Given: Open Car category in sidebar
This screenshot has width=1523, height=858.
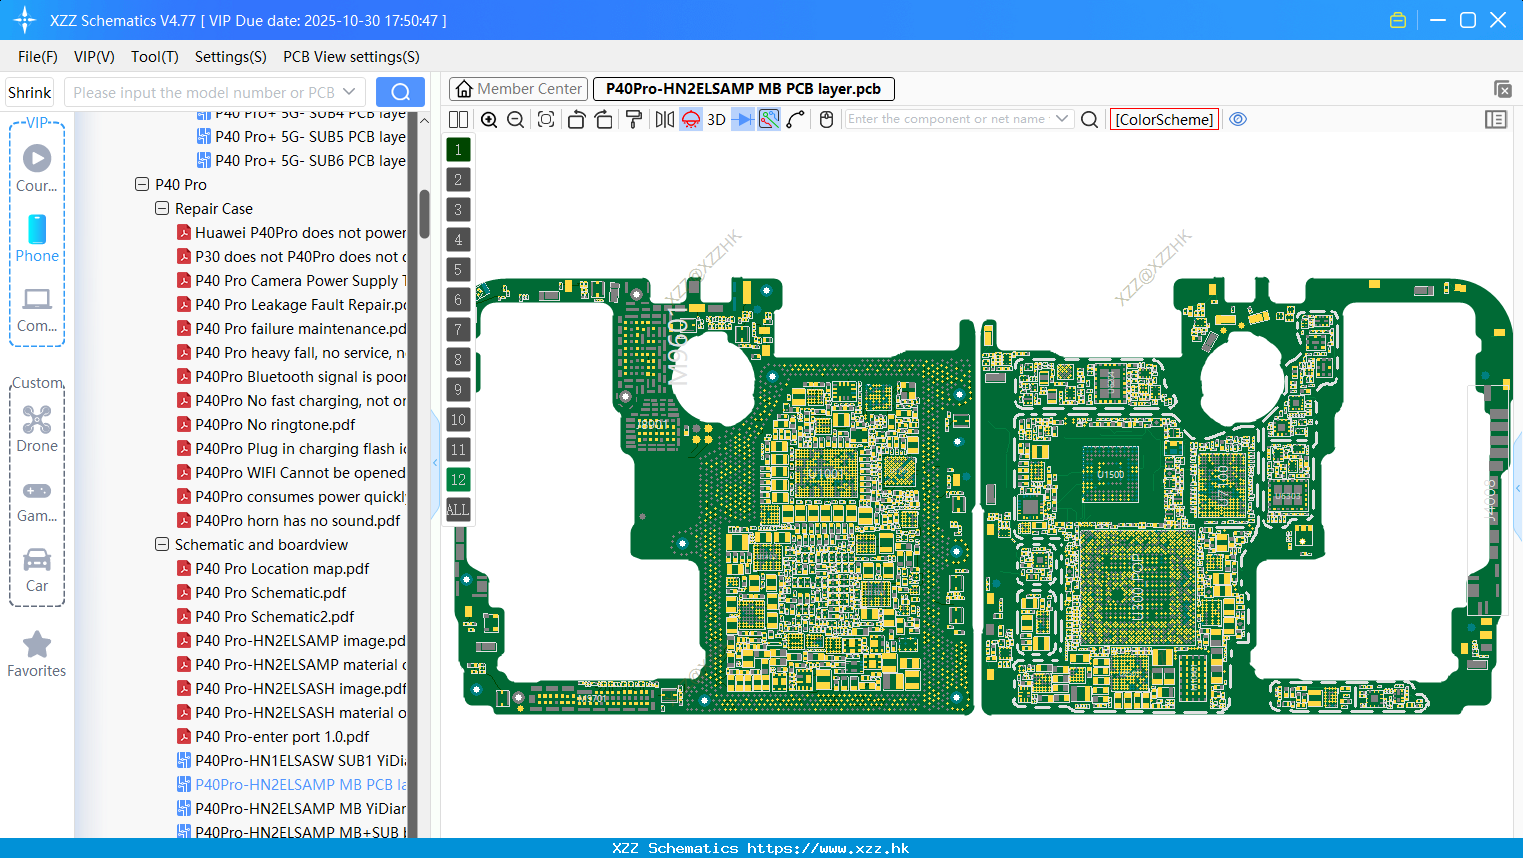Looking at the screenshot, I should click(x=37, y=570).
